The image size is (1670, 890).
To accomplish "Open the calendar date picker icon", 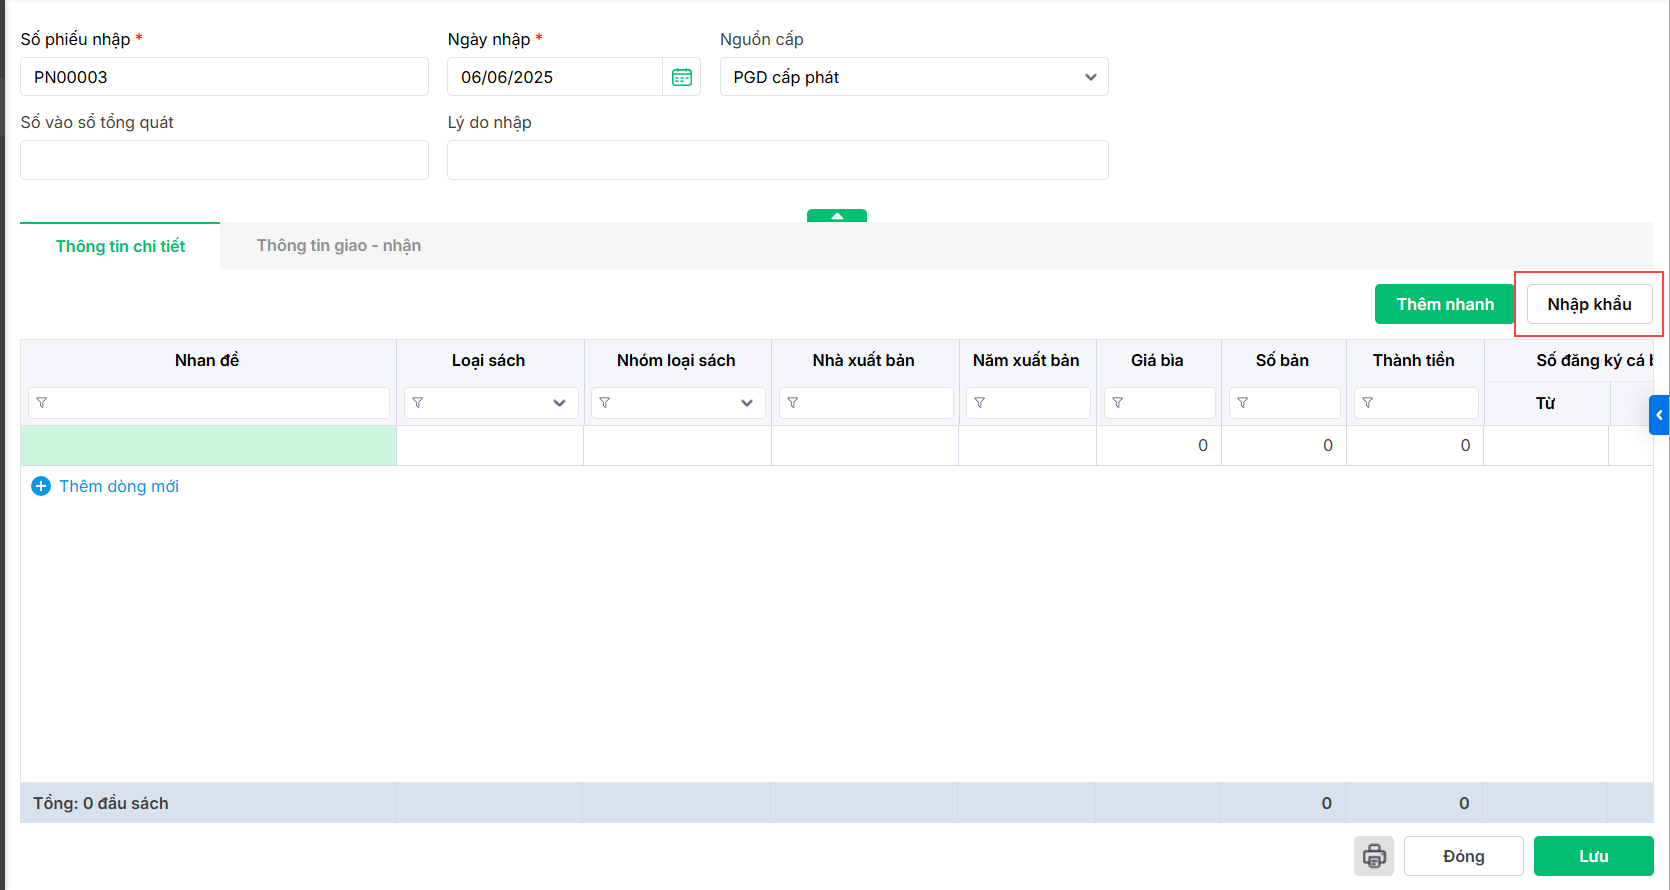I will [682, 77].
